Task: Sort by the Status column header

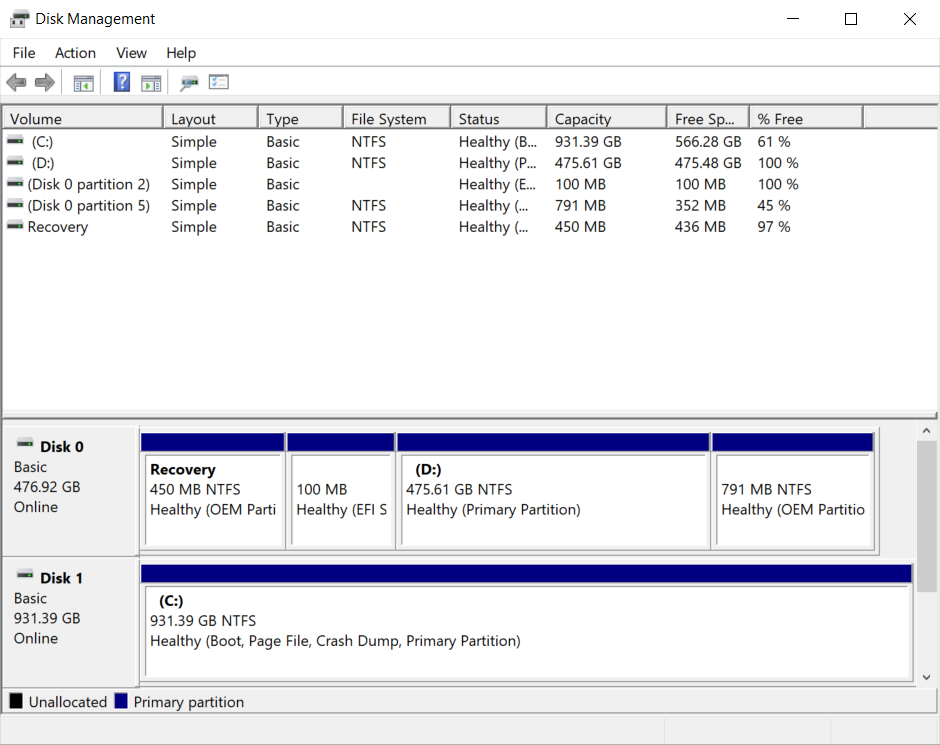Action: [x=499, y=119]
